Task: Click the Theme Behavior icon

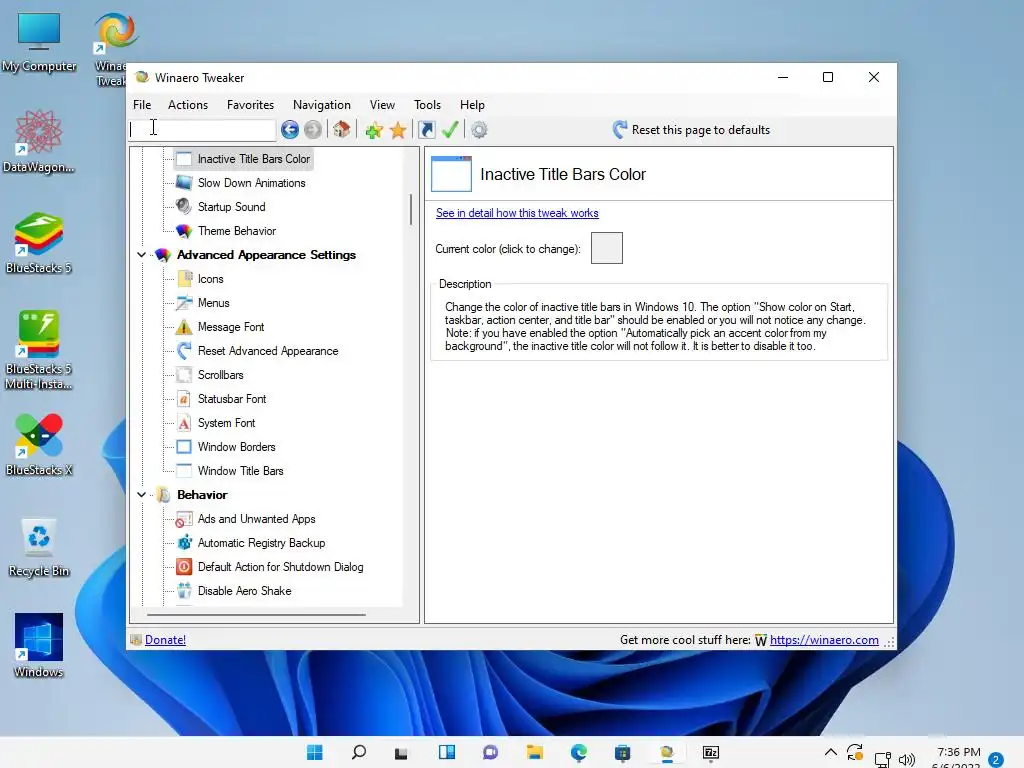Action: coord(184,231)
